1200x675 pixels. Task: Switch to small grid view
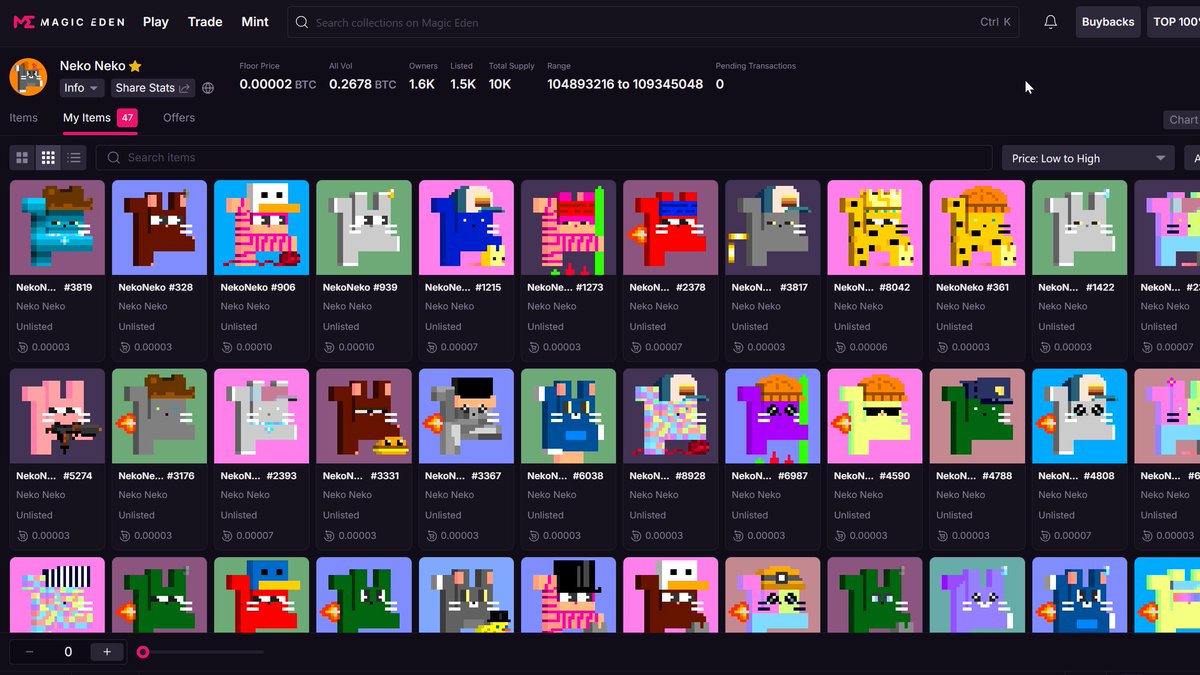coord(48,157)
